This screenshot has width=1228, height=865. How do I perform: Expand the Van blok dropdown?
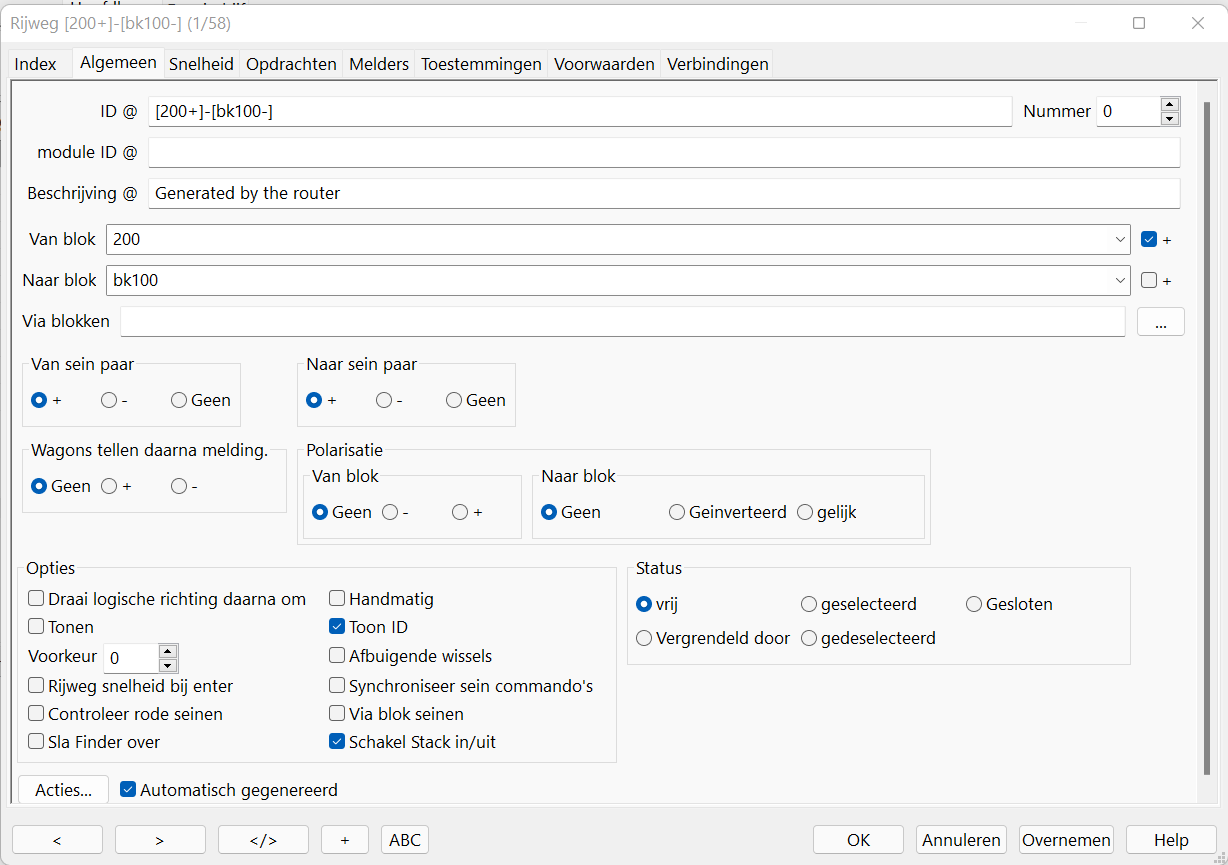(1120, 240)
